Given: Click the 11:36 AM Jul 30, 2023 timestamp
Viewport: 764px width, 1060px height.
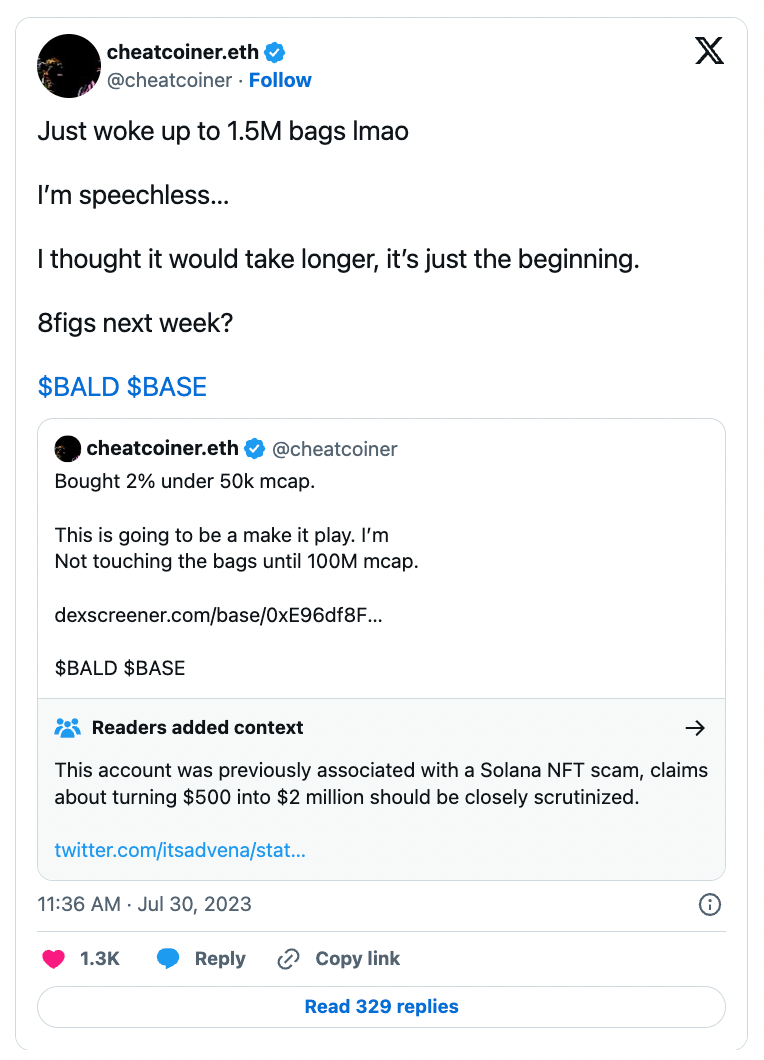Looking at the screenshot, I should 145,905.
